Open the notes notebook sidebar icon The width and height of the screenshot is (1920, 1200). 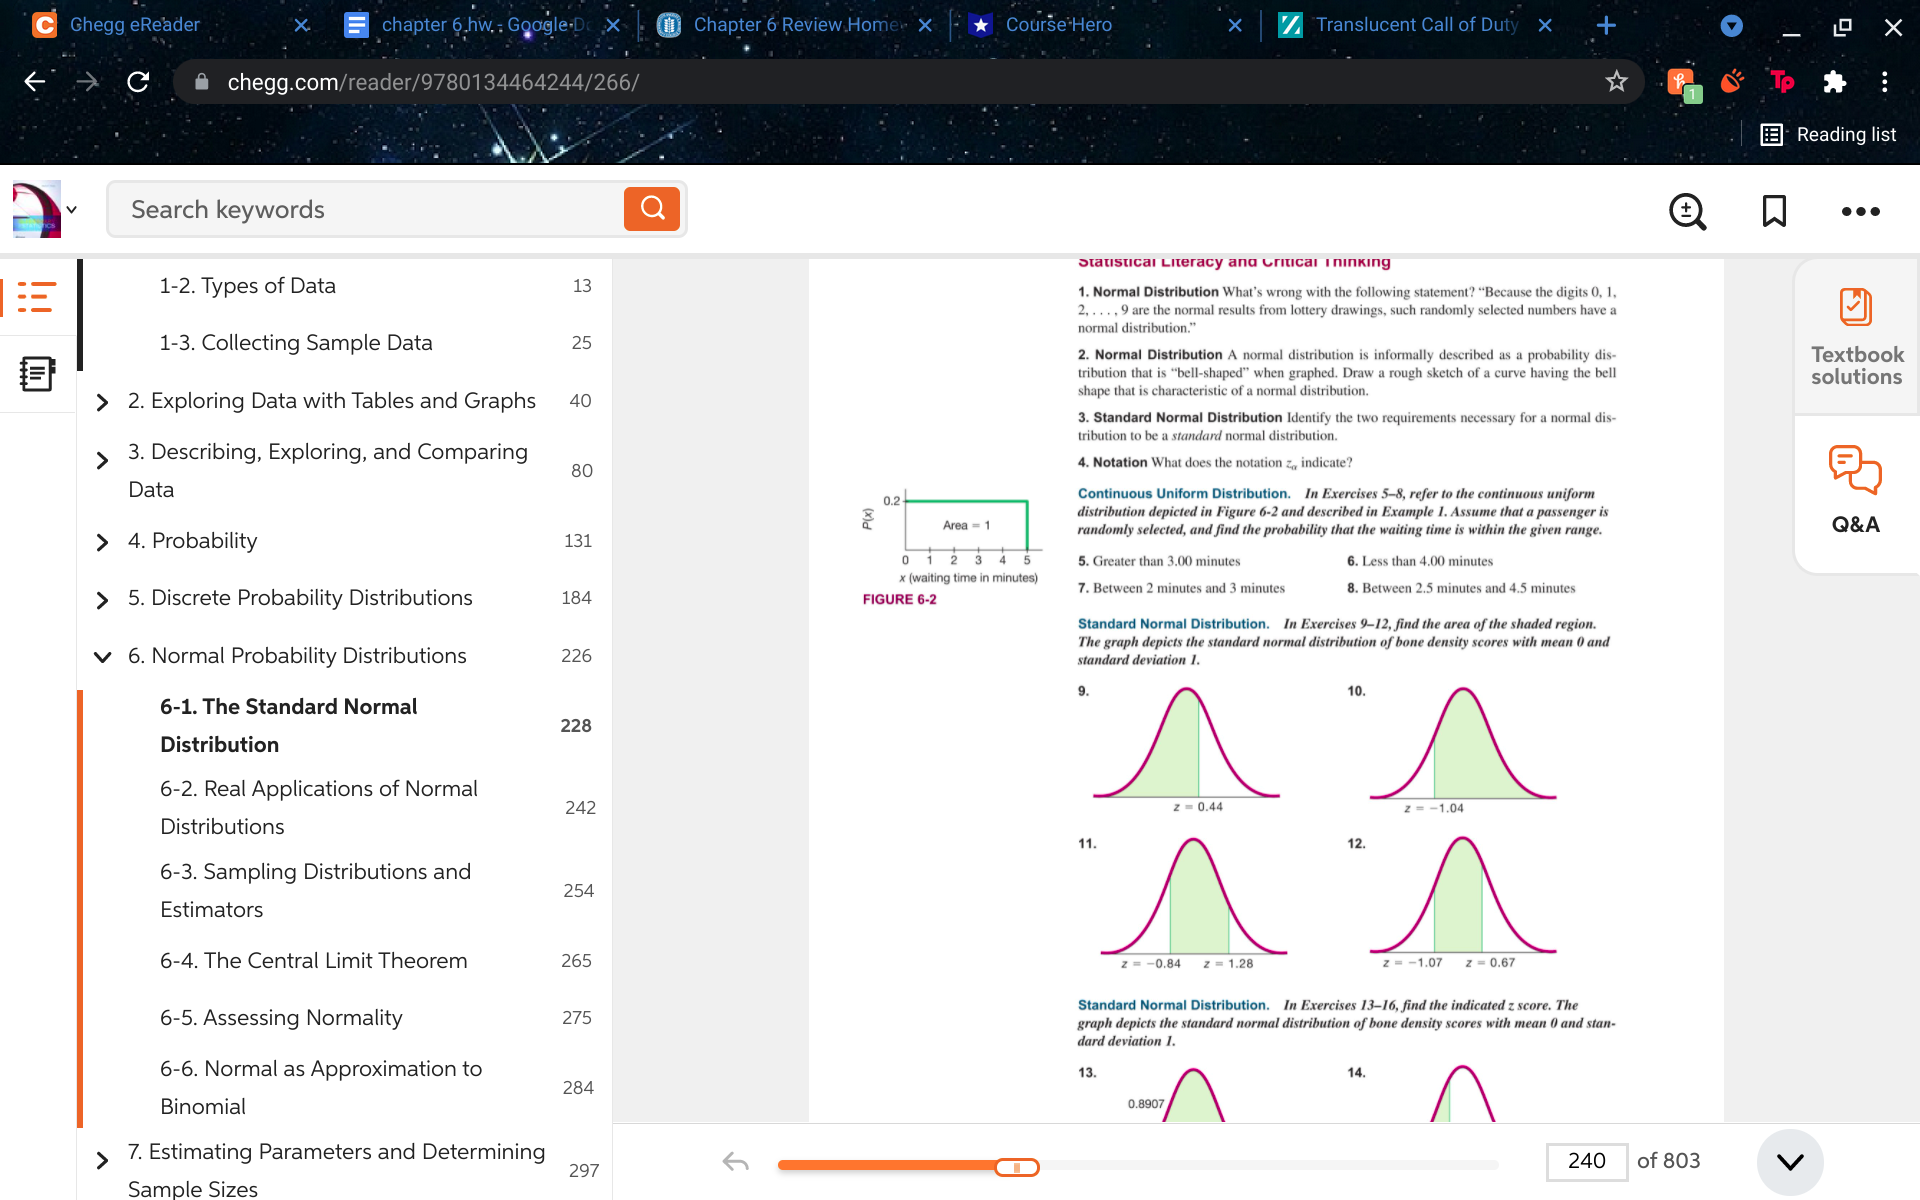click(36, 374)
